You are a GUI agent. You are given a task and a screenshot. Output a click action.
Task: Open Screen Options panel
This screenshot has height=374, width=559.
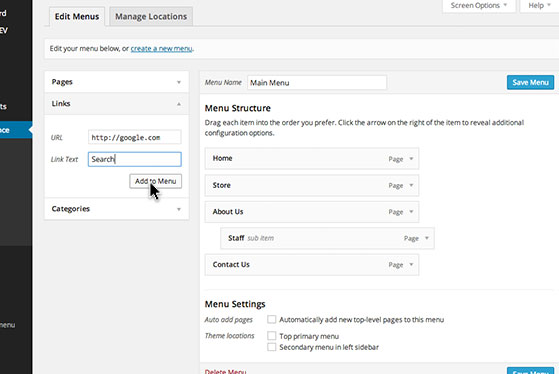(478, 6)
